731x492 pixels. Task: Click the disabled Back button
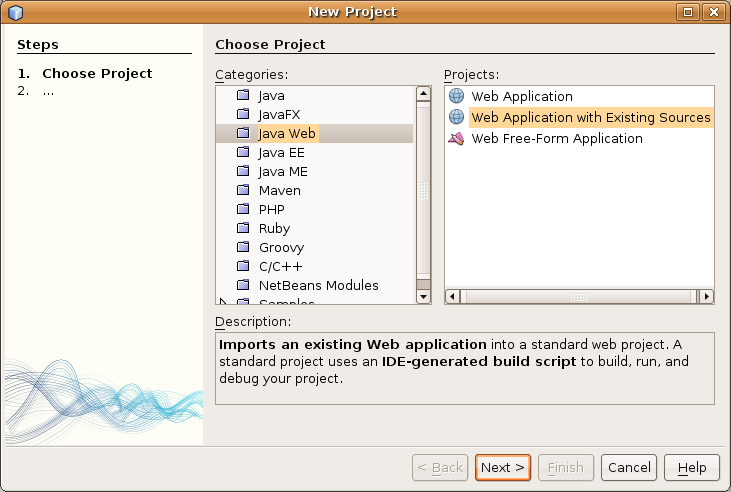pyautogui.click(x=440, y=467)
